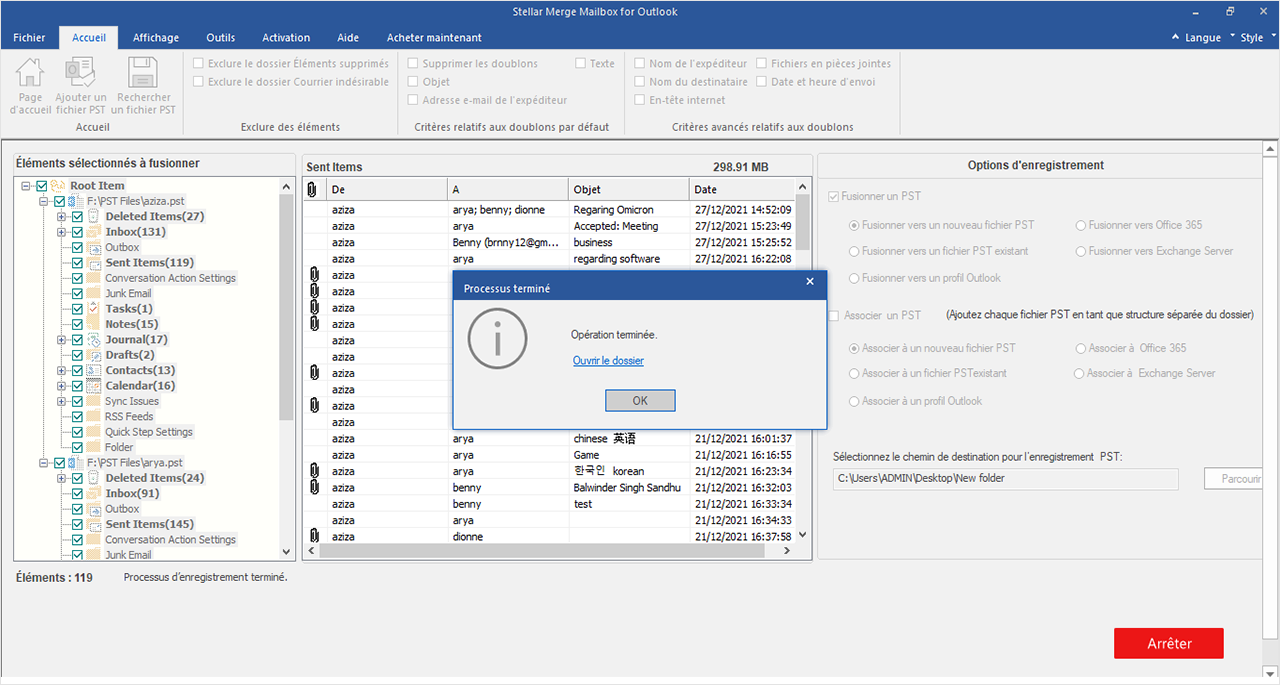
Task: Uncheck the RSS Feeds checkbox
Action: click(77, 417)
